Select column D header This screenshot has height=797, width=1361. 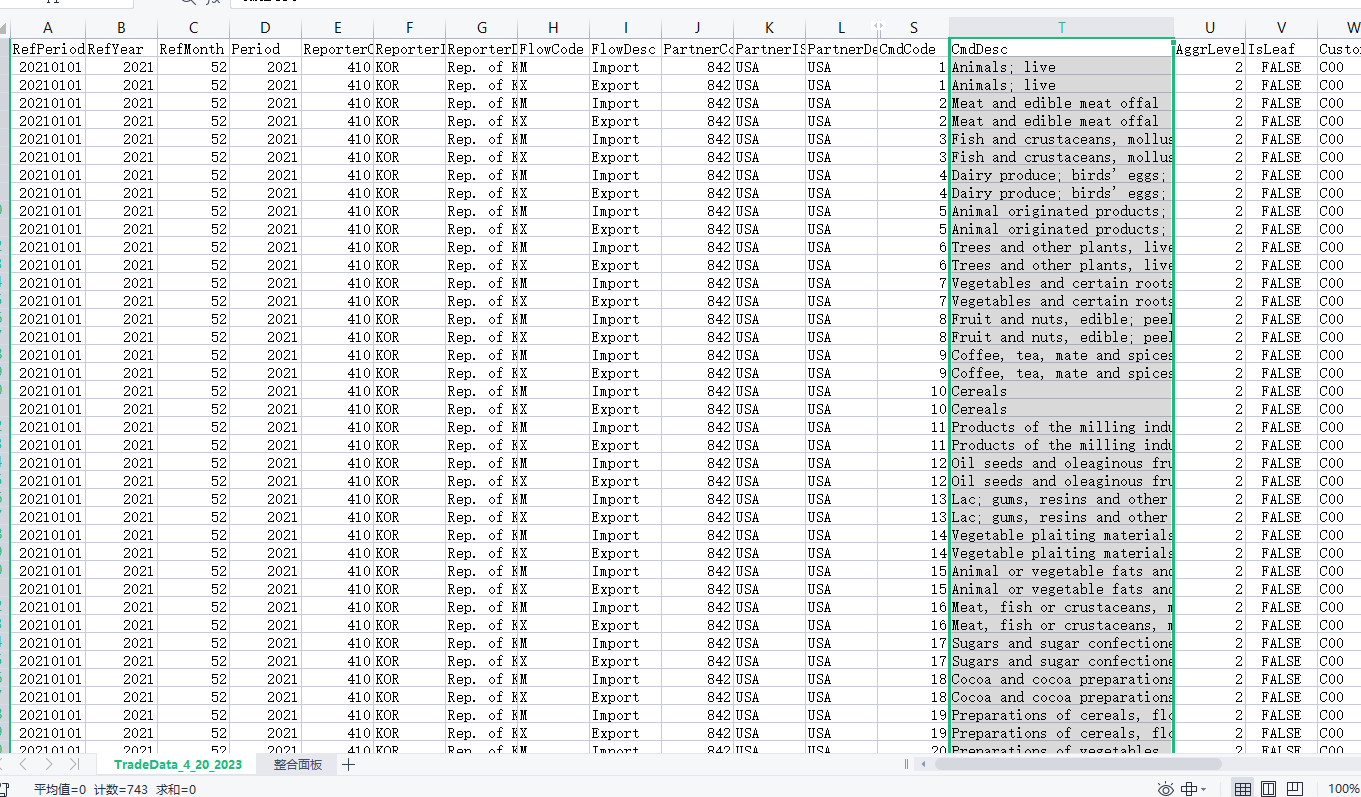[265, 28]
